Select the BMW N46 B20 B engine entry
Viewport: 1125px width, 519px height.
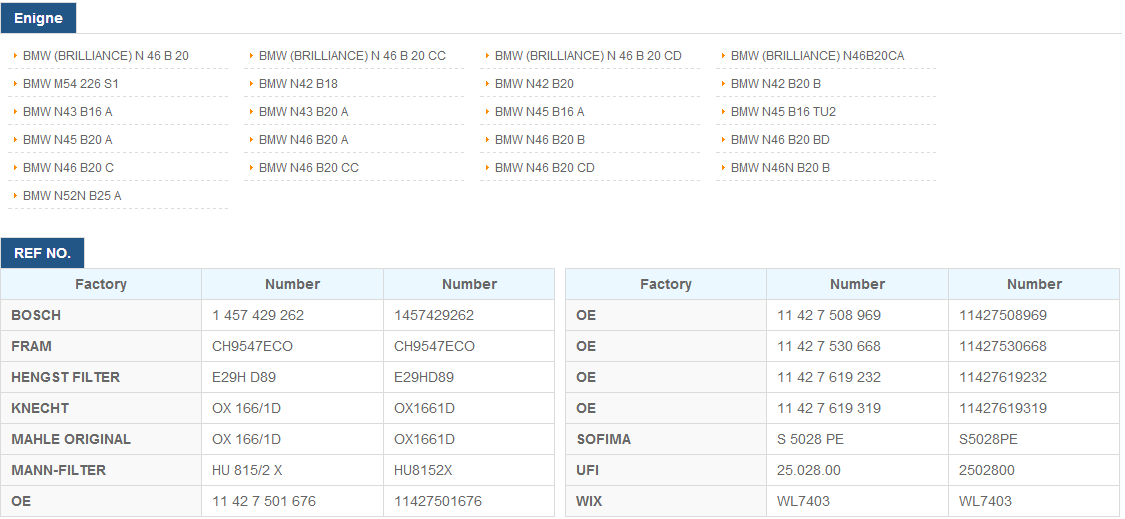540,139
